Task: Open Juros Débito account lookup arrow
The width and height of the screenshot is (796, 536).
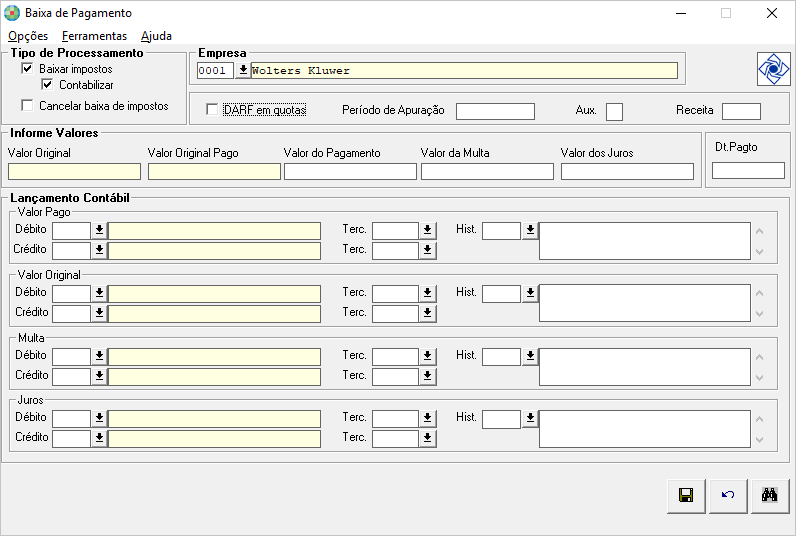Action: click(x=100, y=418)
